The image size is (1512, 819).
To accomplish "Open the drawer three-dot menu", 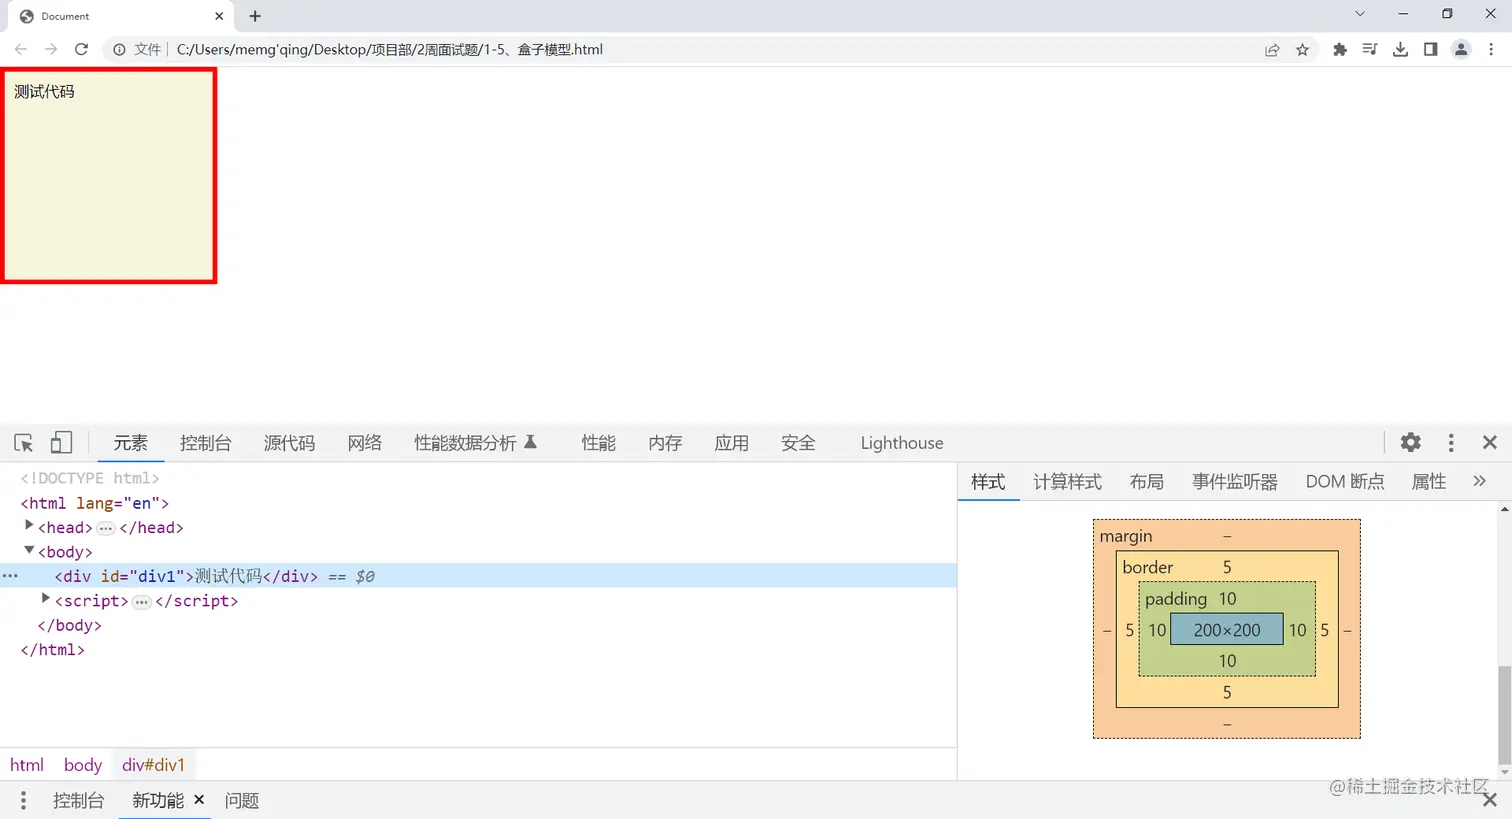I will point(23,800).
